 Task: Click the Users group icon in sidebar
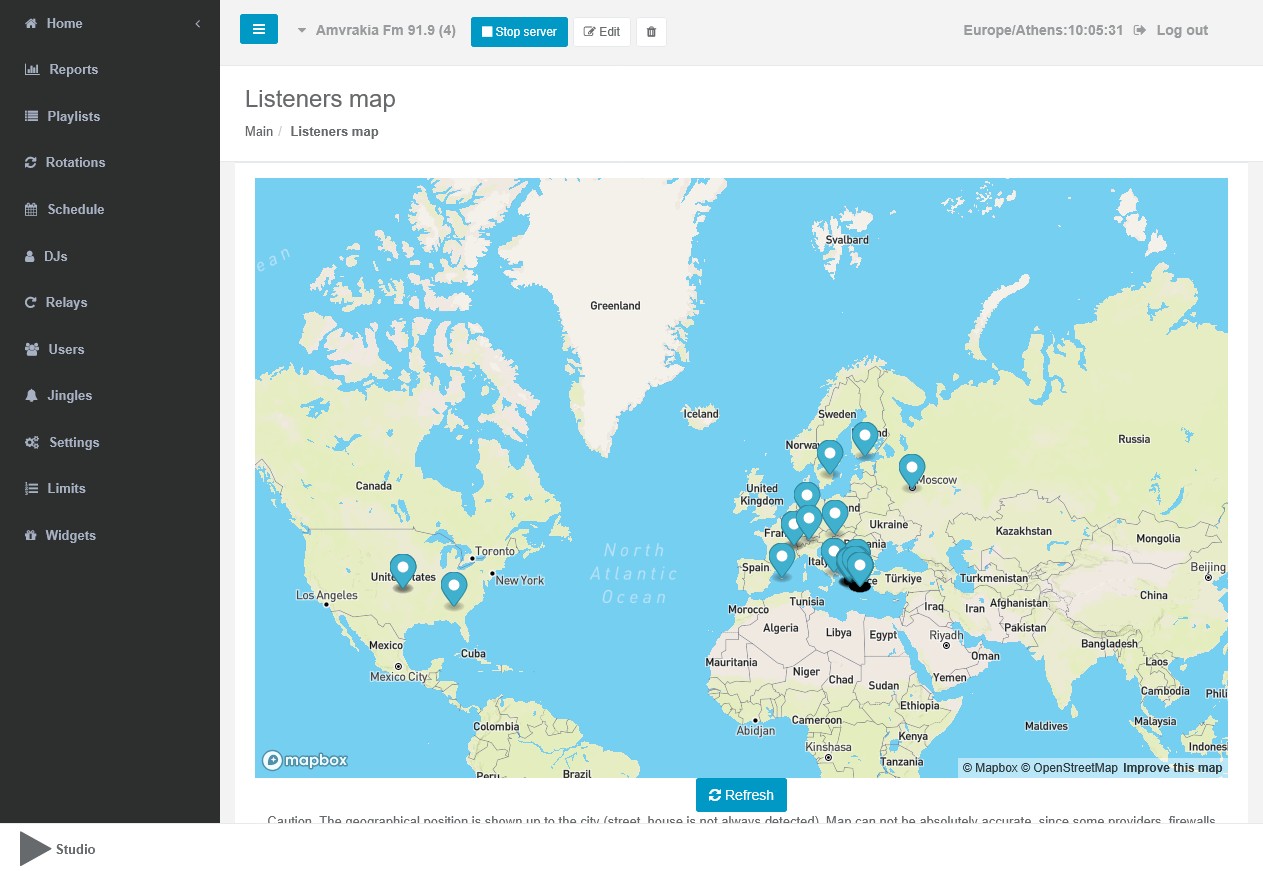point(31,350)
